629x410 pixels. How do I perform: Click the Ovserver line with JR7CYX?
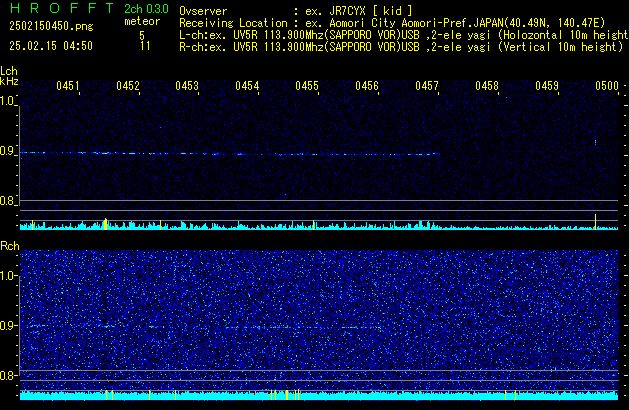pos(296,11)
